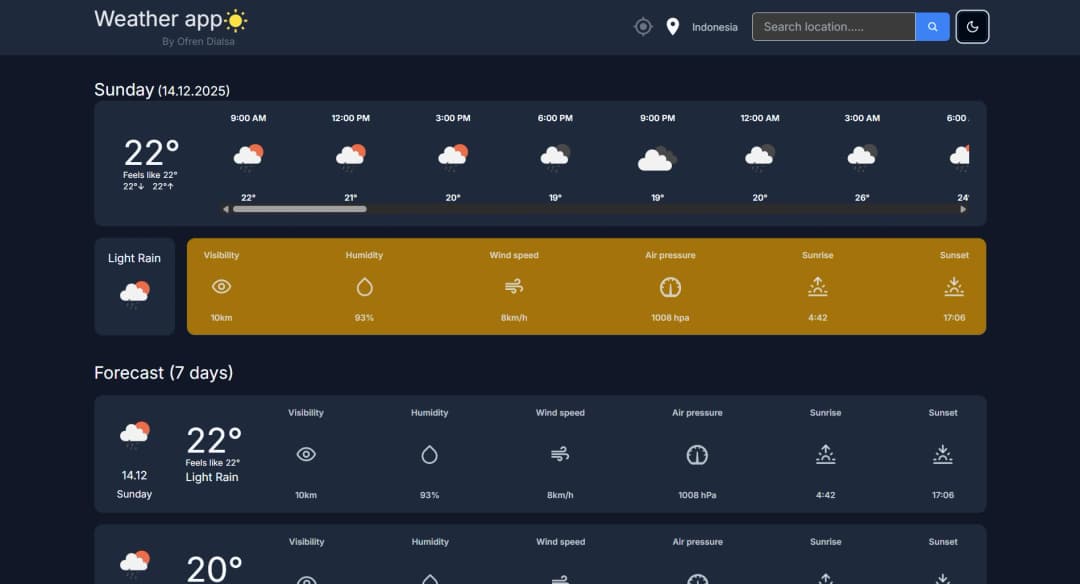Click the location pin icon next to Indonesia
The image size is (1080, 584).
672,26
